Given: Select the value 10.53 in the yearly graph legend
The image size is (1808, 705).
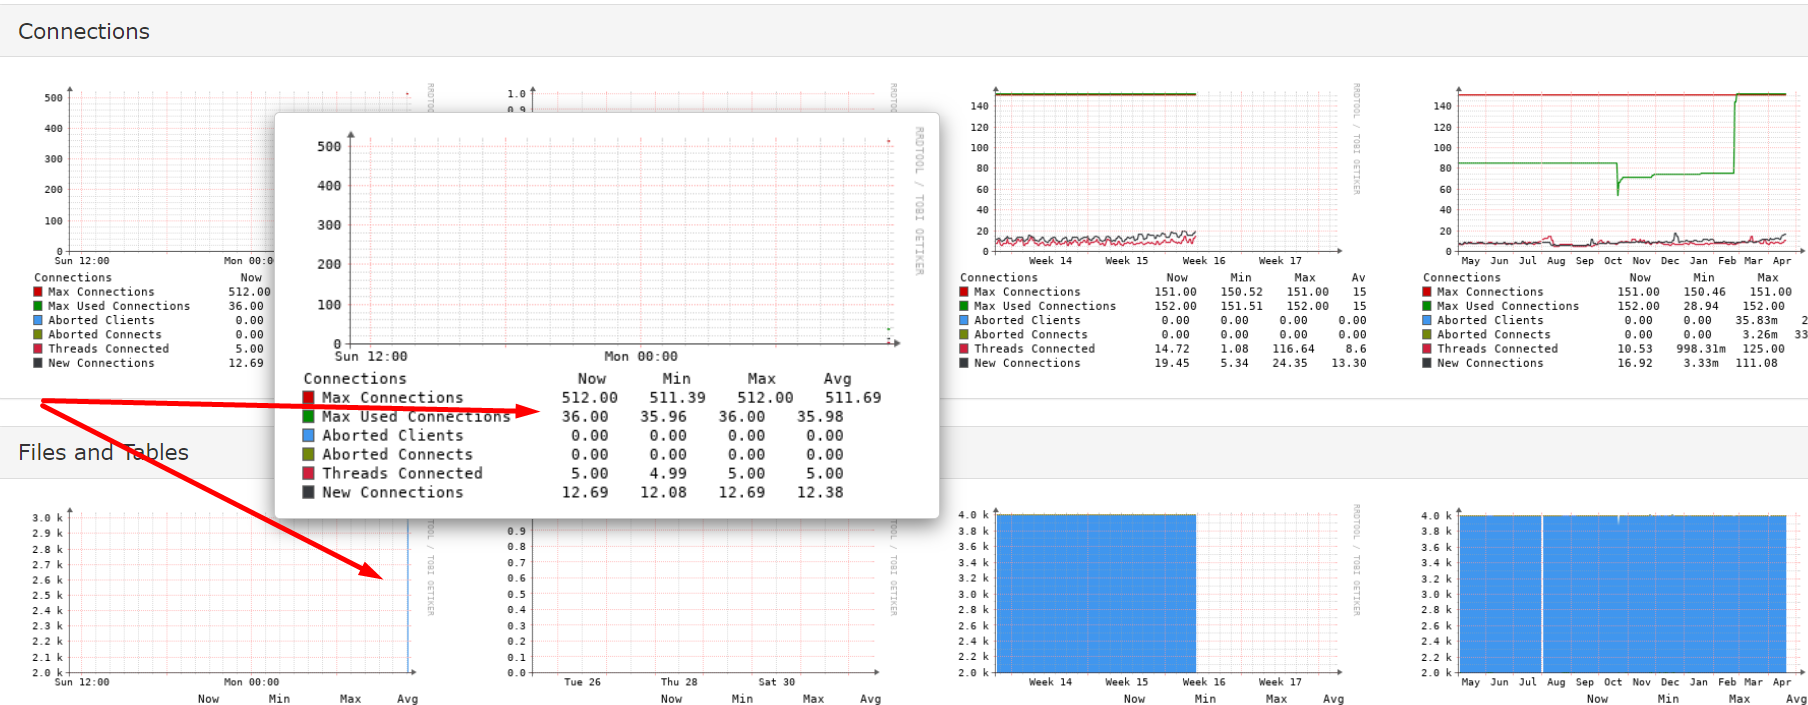Looking at the screenshot, I should click(1635, 350).
